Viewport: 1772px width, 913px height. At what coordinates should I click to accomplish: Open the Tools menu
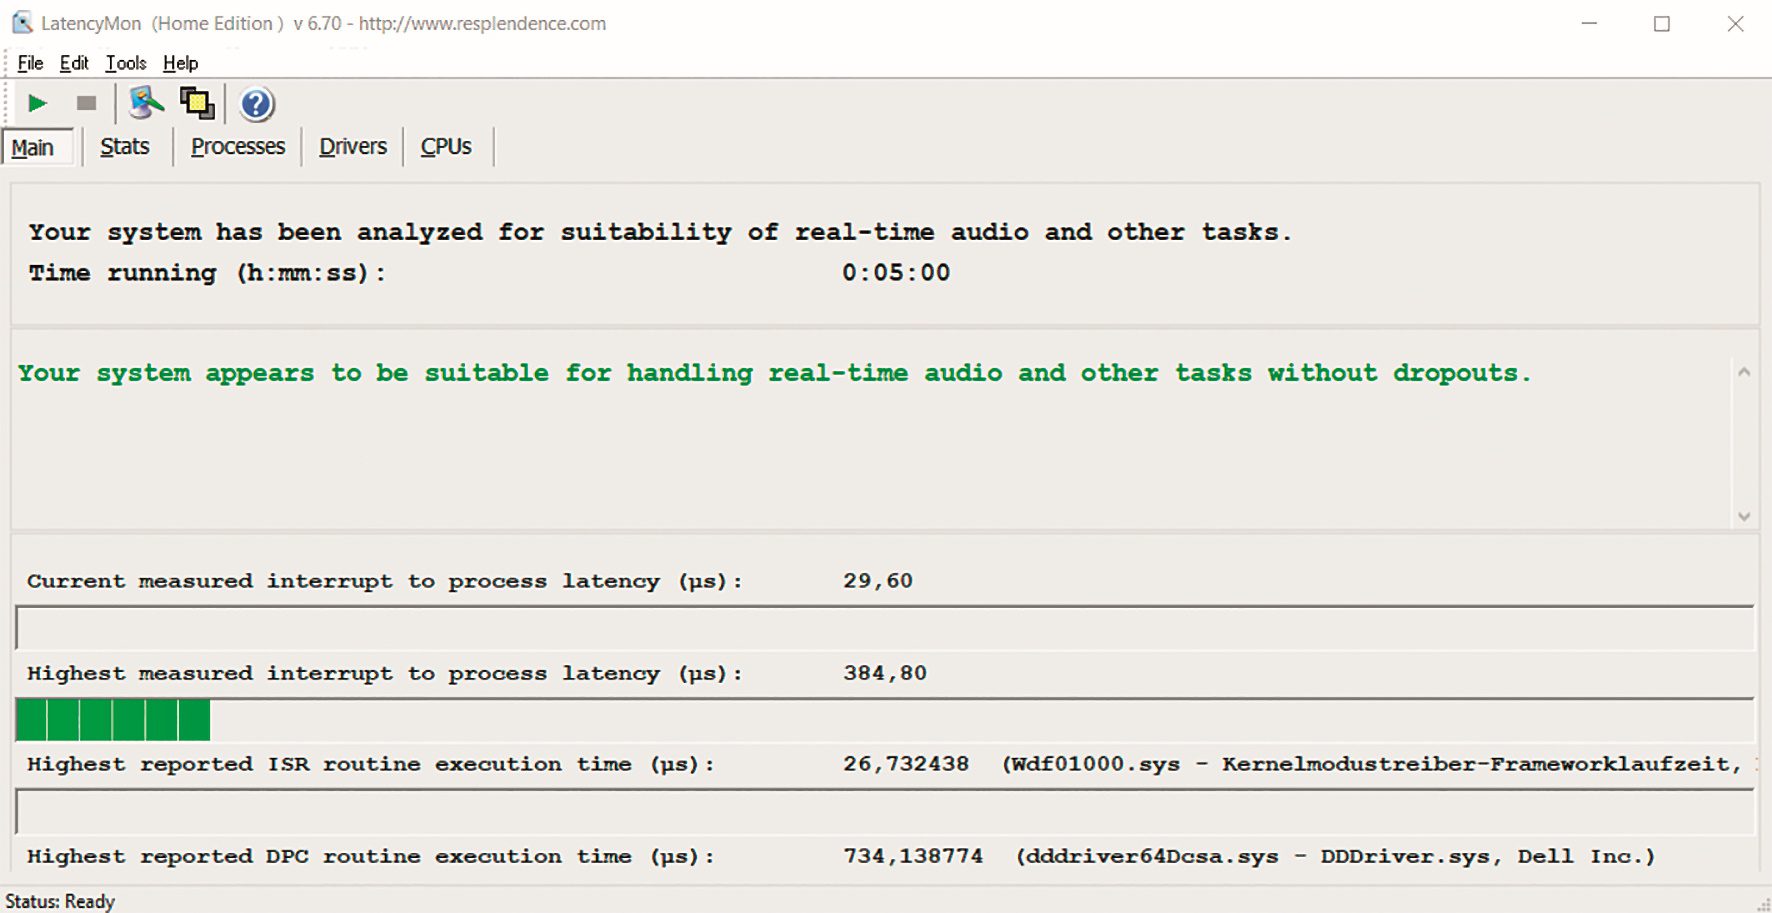click(x=126, y=63)
